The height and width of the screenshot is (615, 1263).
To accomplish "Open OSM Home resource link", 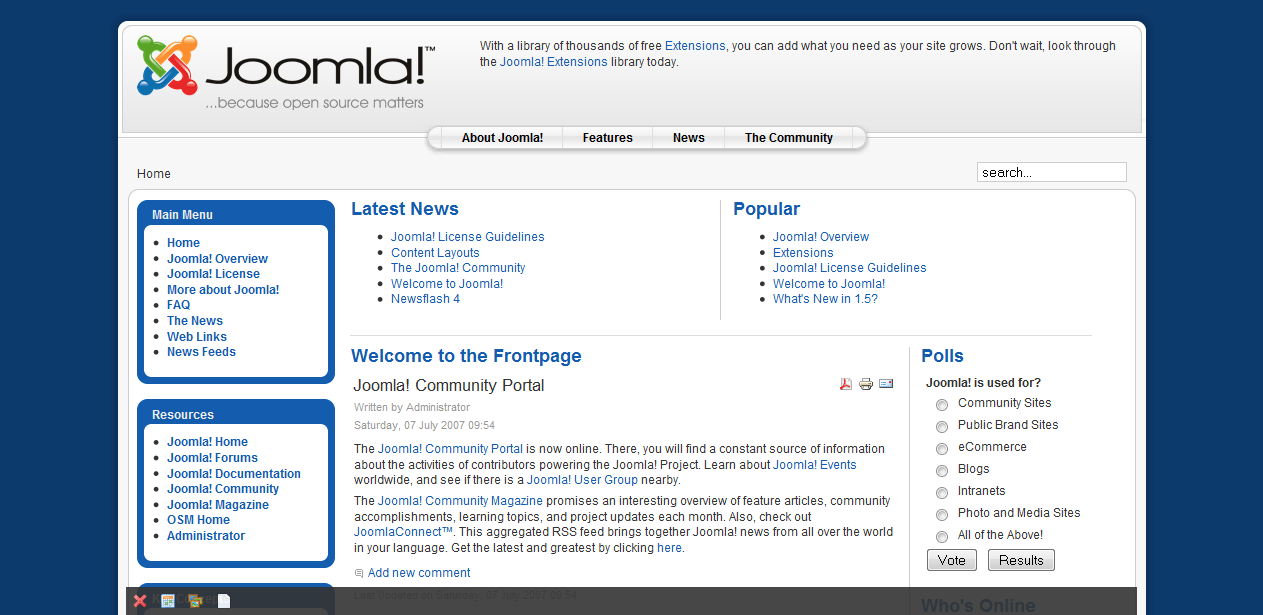I will click(x=198, y=520).
